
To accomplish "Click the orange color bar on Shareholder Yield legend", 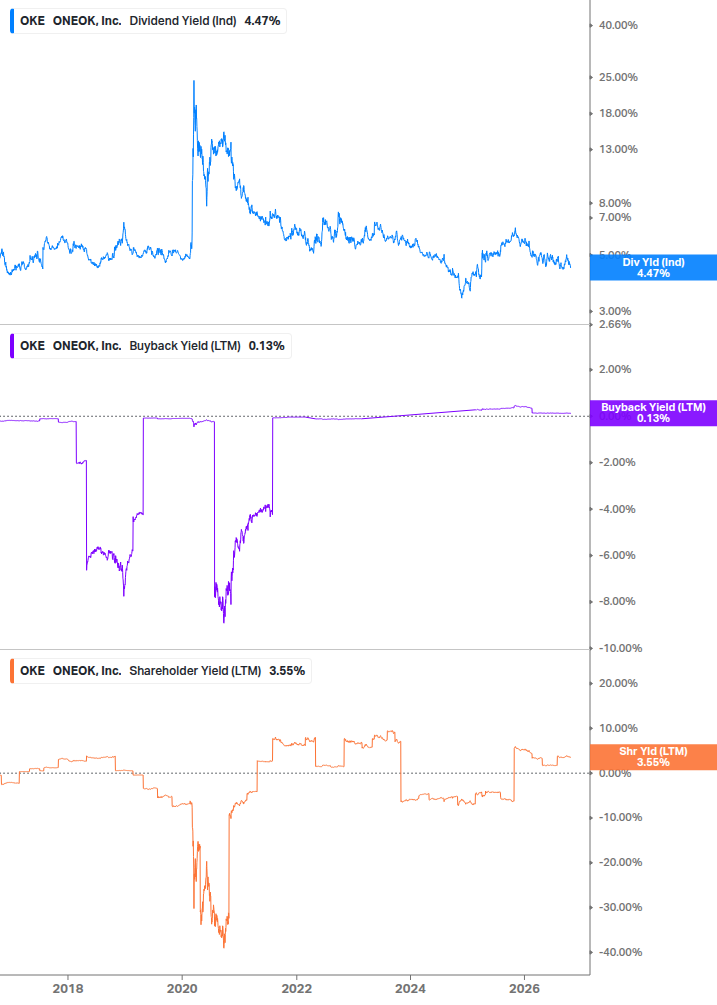I will pyautogui.click(x=12, y=671).
